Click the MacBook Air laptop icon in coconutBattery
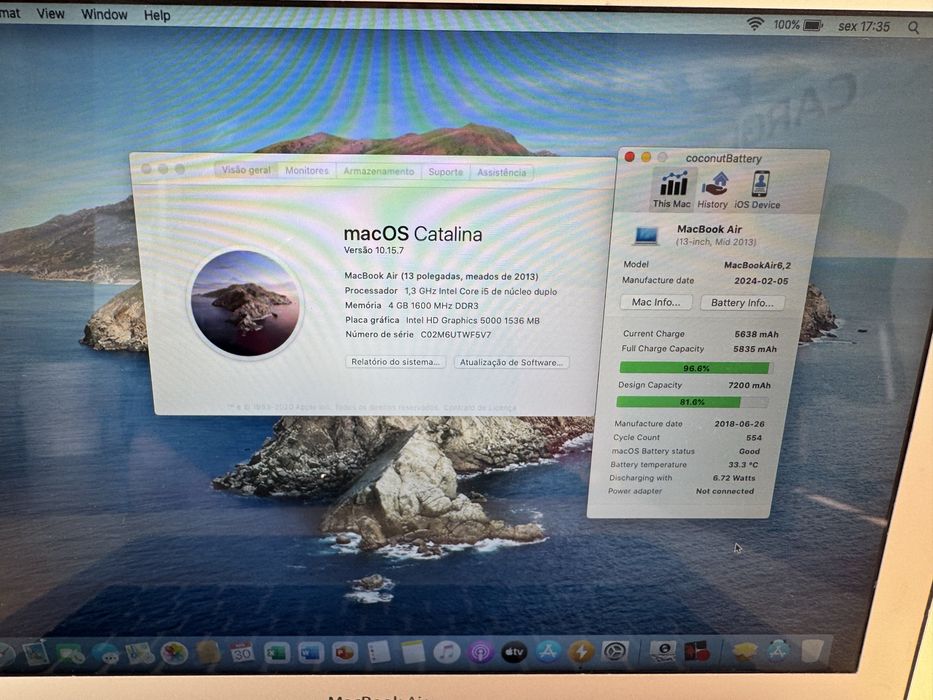 tap(646, 236)
